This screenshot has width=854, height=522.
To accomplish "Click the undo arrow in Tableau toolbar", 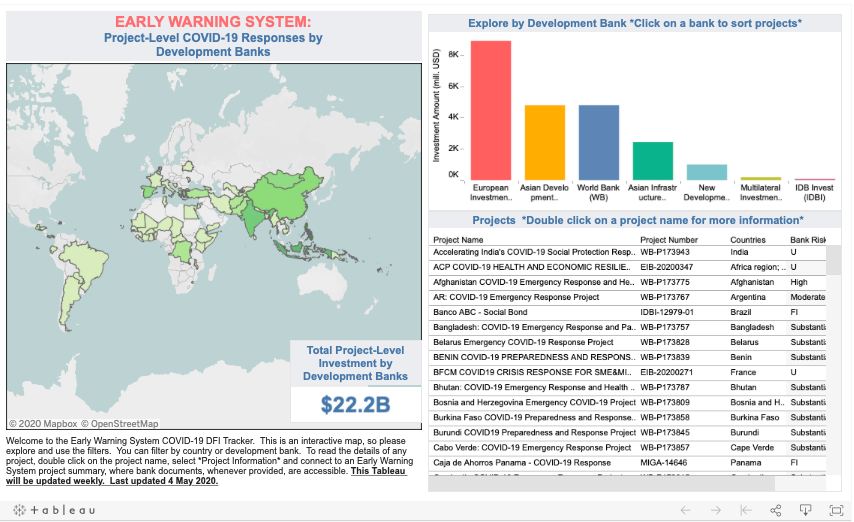I will click(x=685, y=510).
